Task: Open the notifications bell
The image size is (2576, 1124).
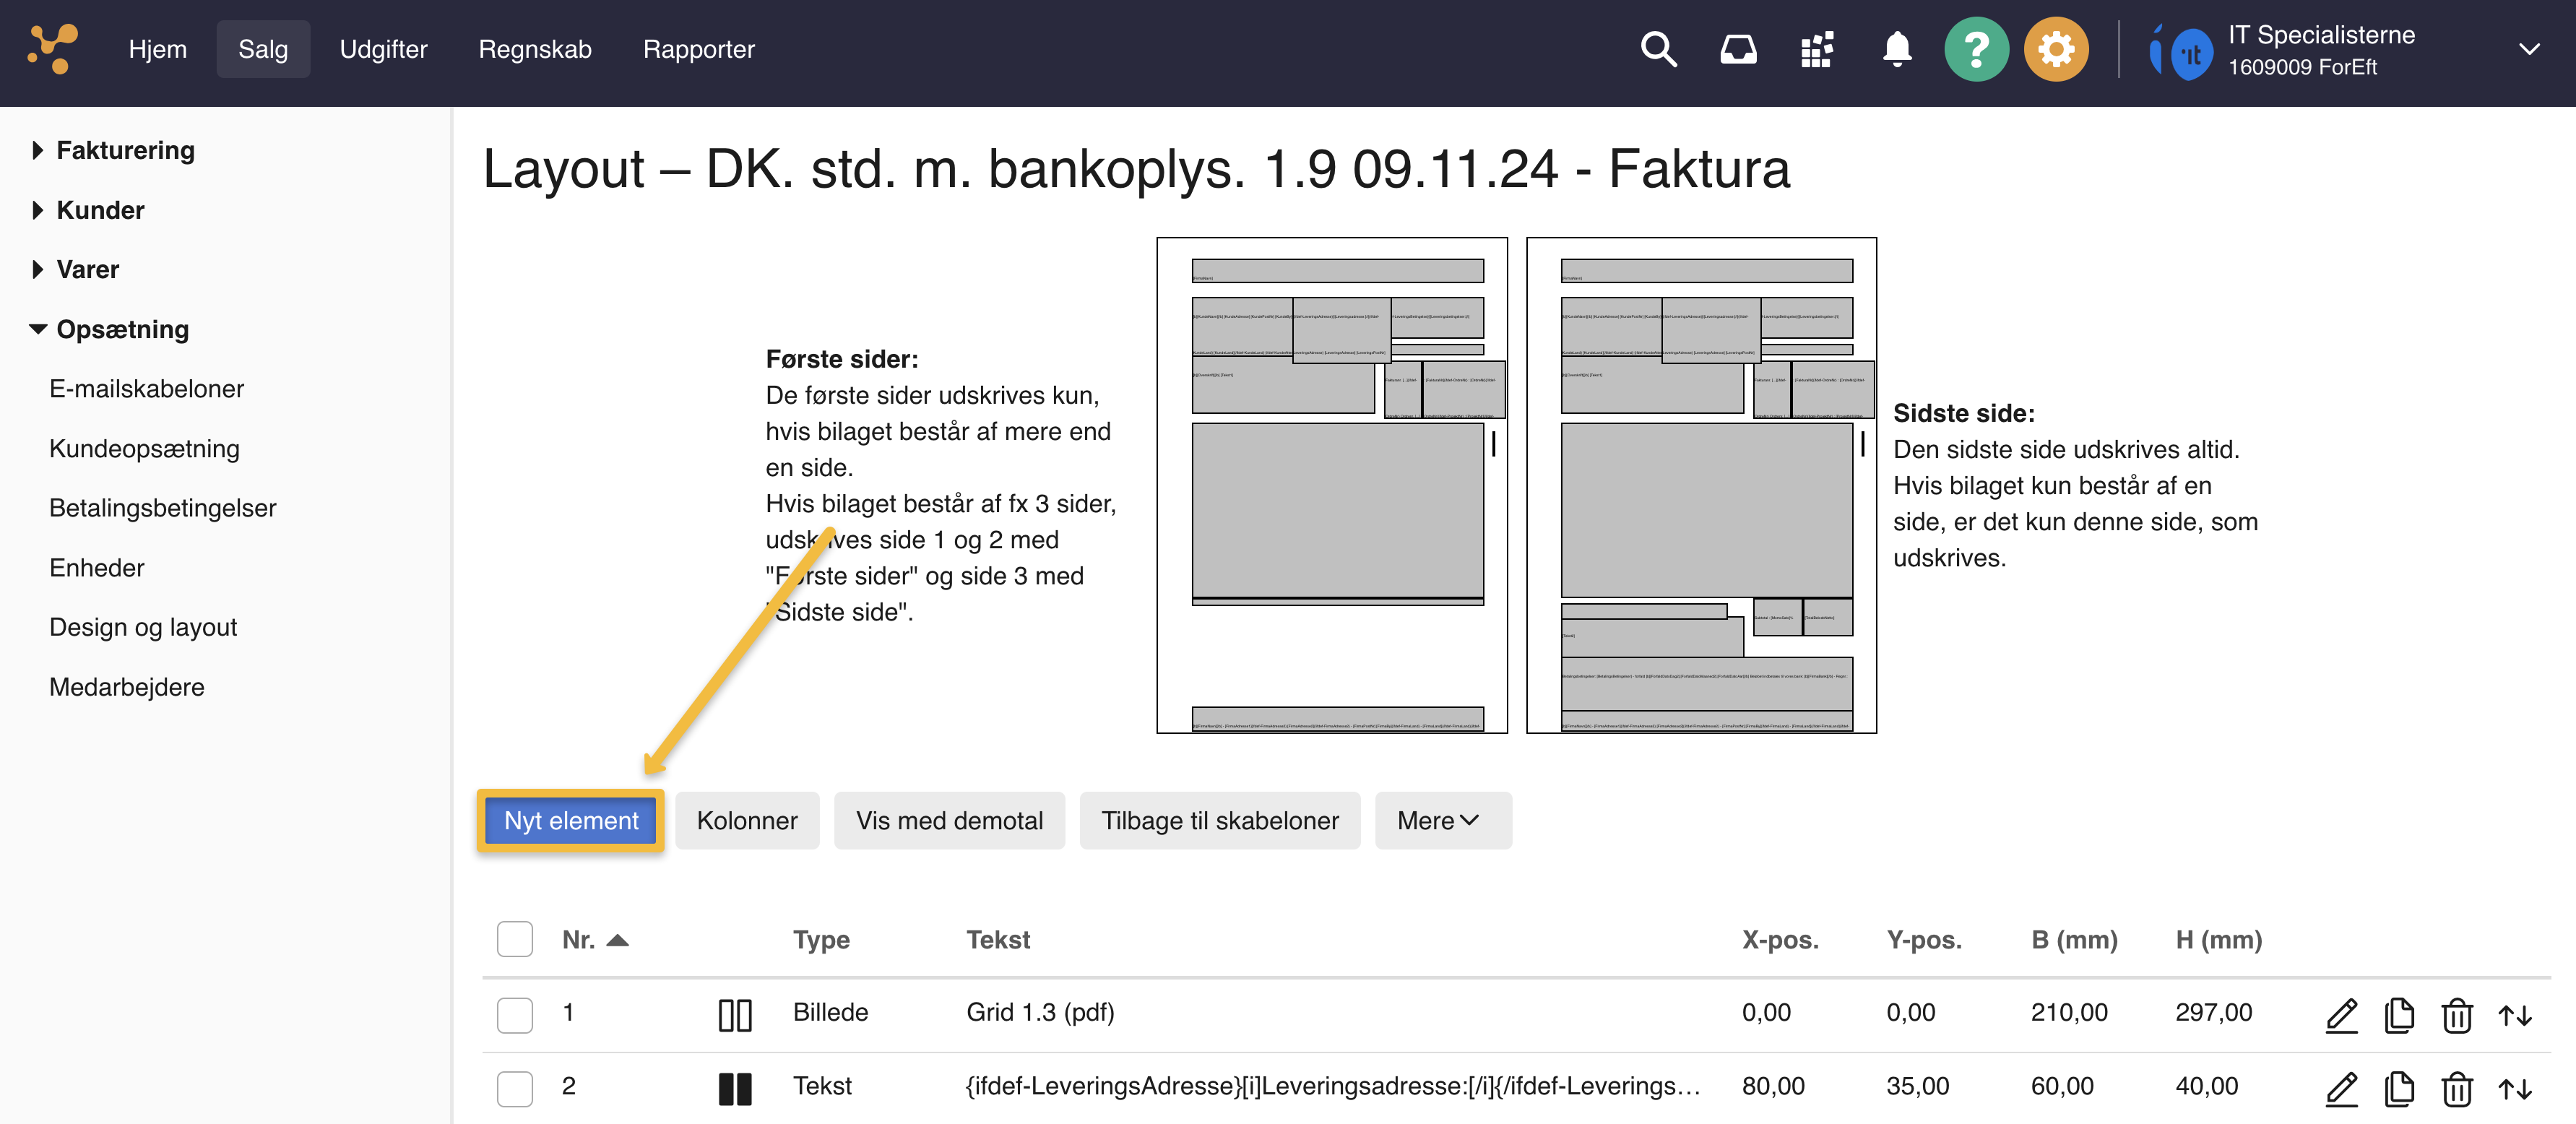Action: pyautogui.click(x=1897, y=49)
